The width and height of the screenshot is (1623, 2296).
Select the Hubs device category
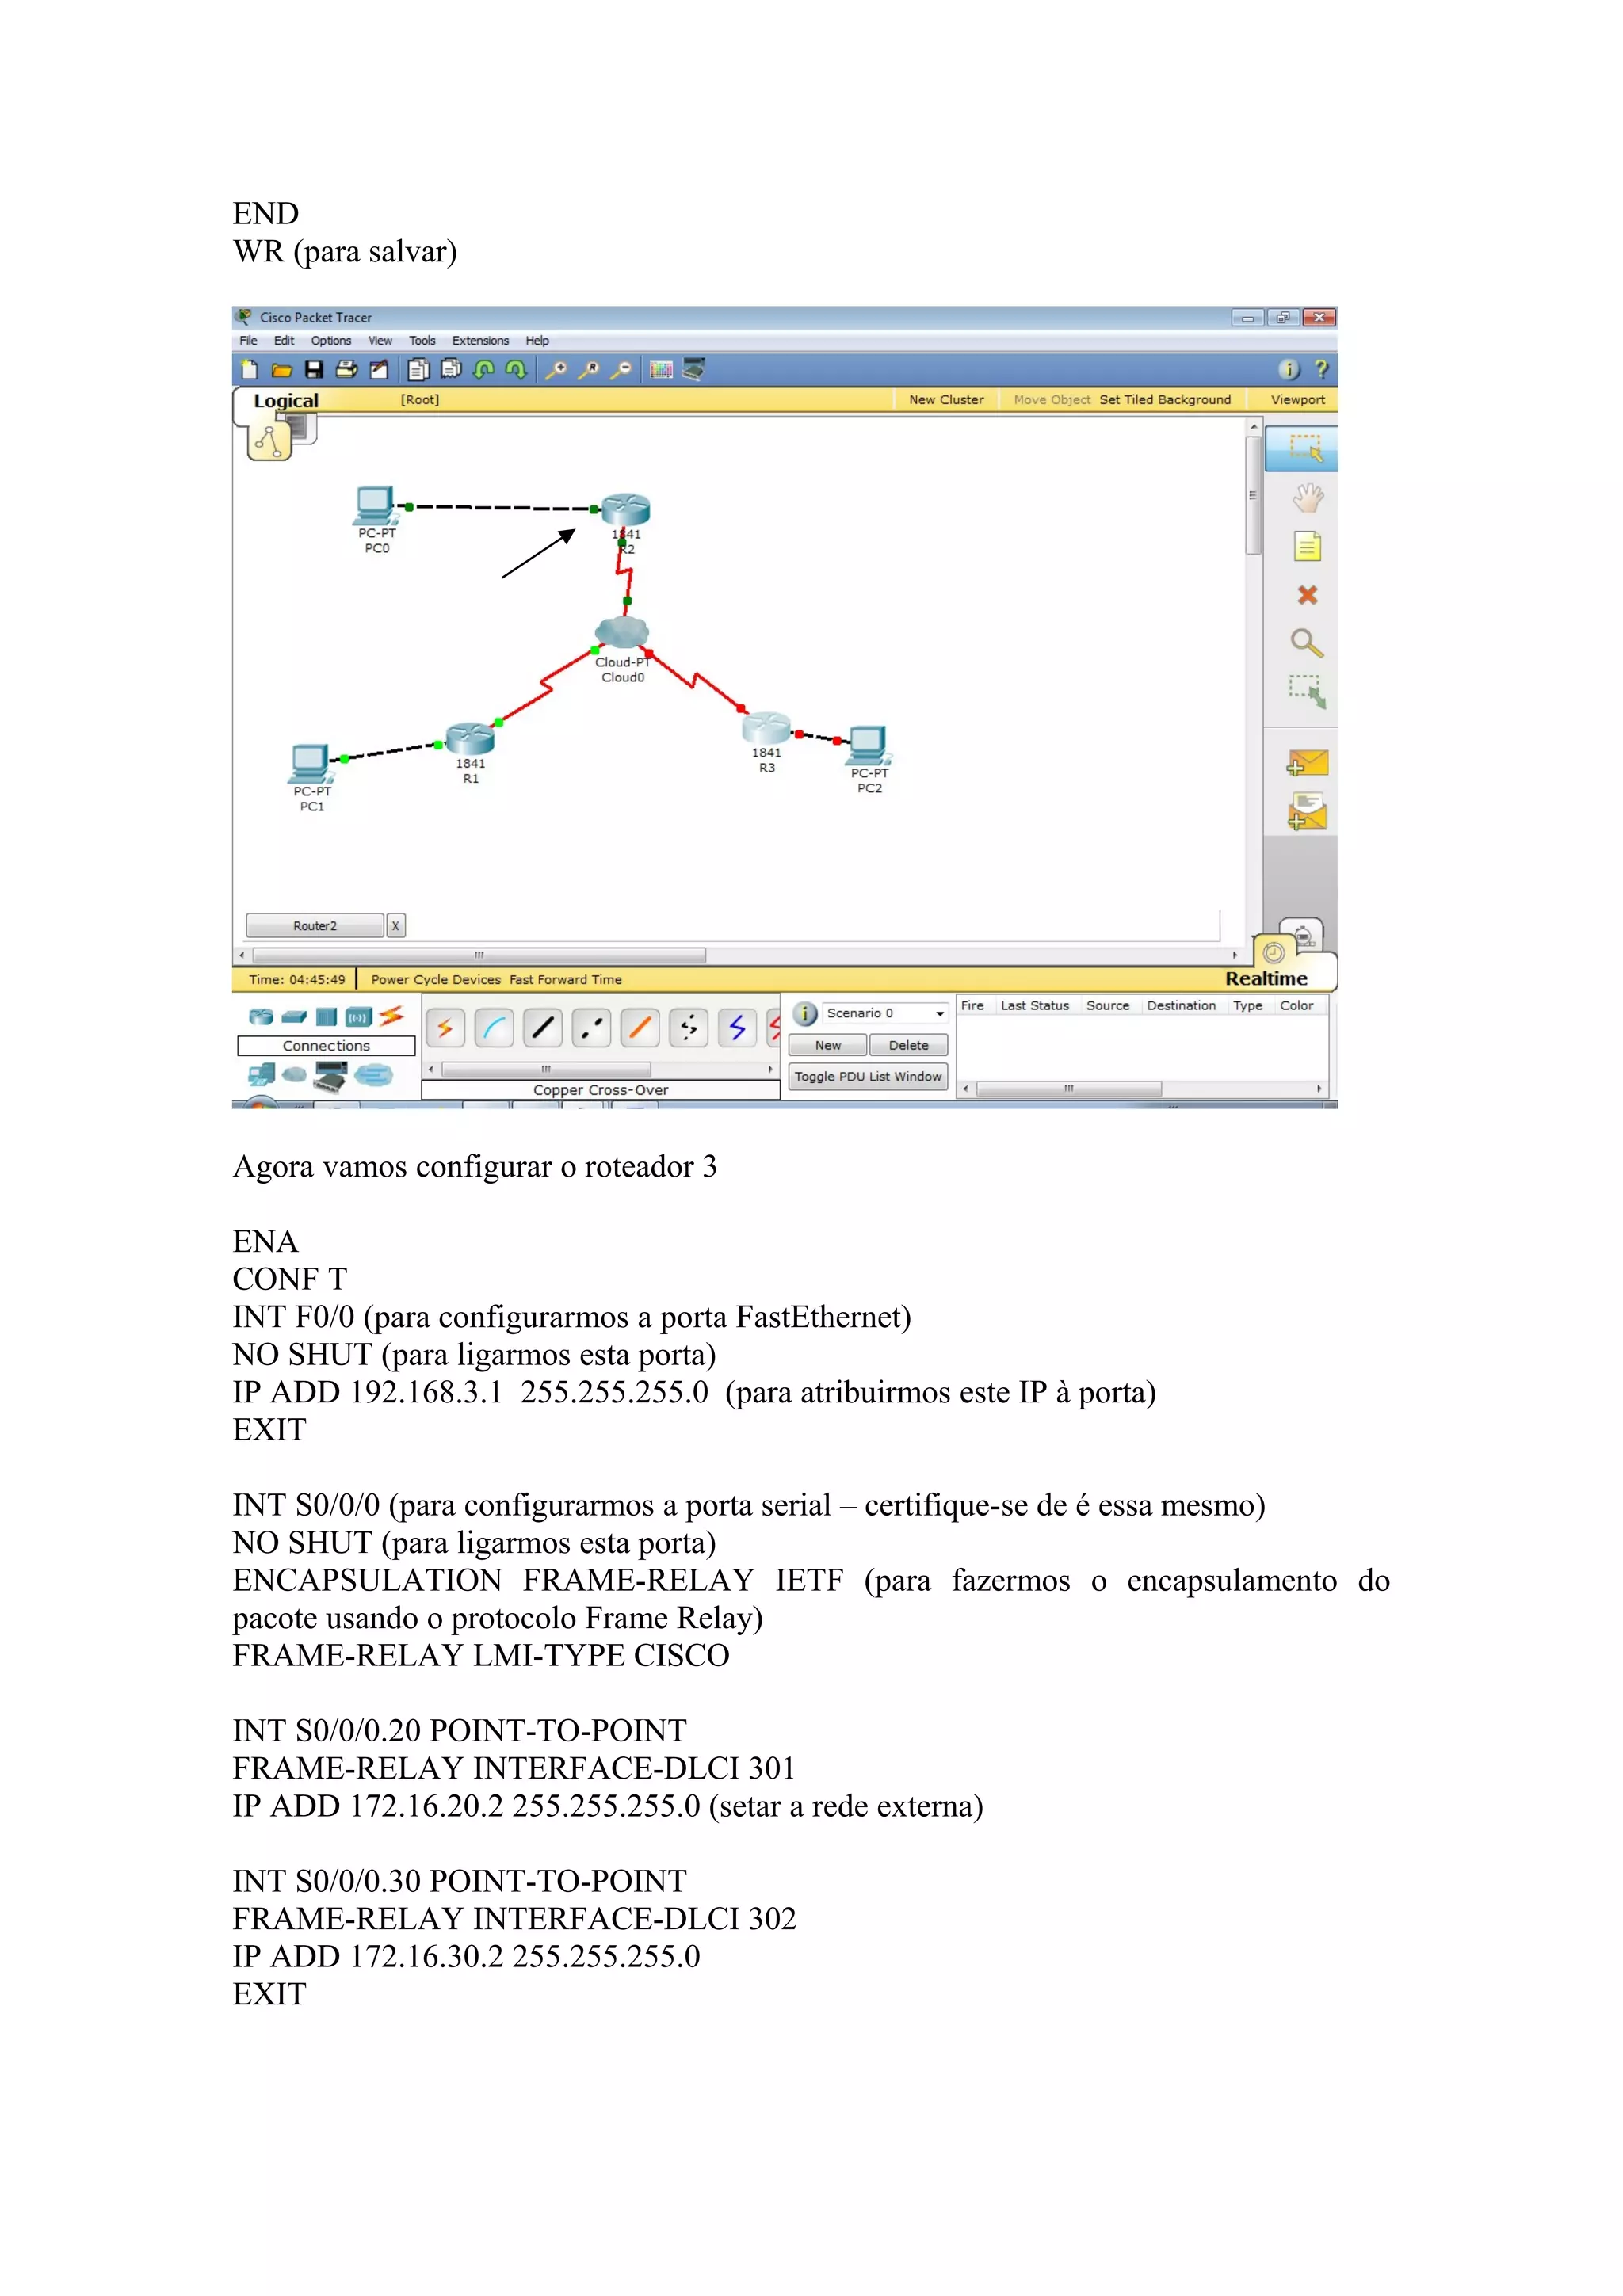pyautogui.click(x=326, y=1017)
